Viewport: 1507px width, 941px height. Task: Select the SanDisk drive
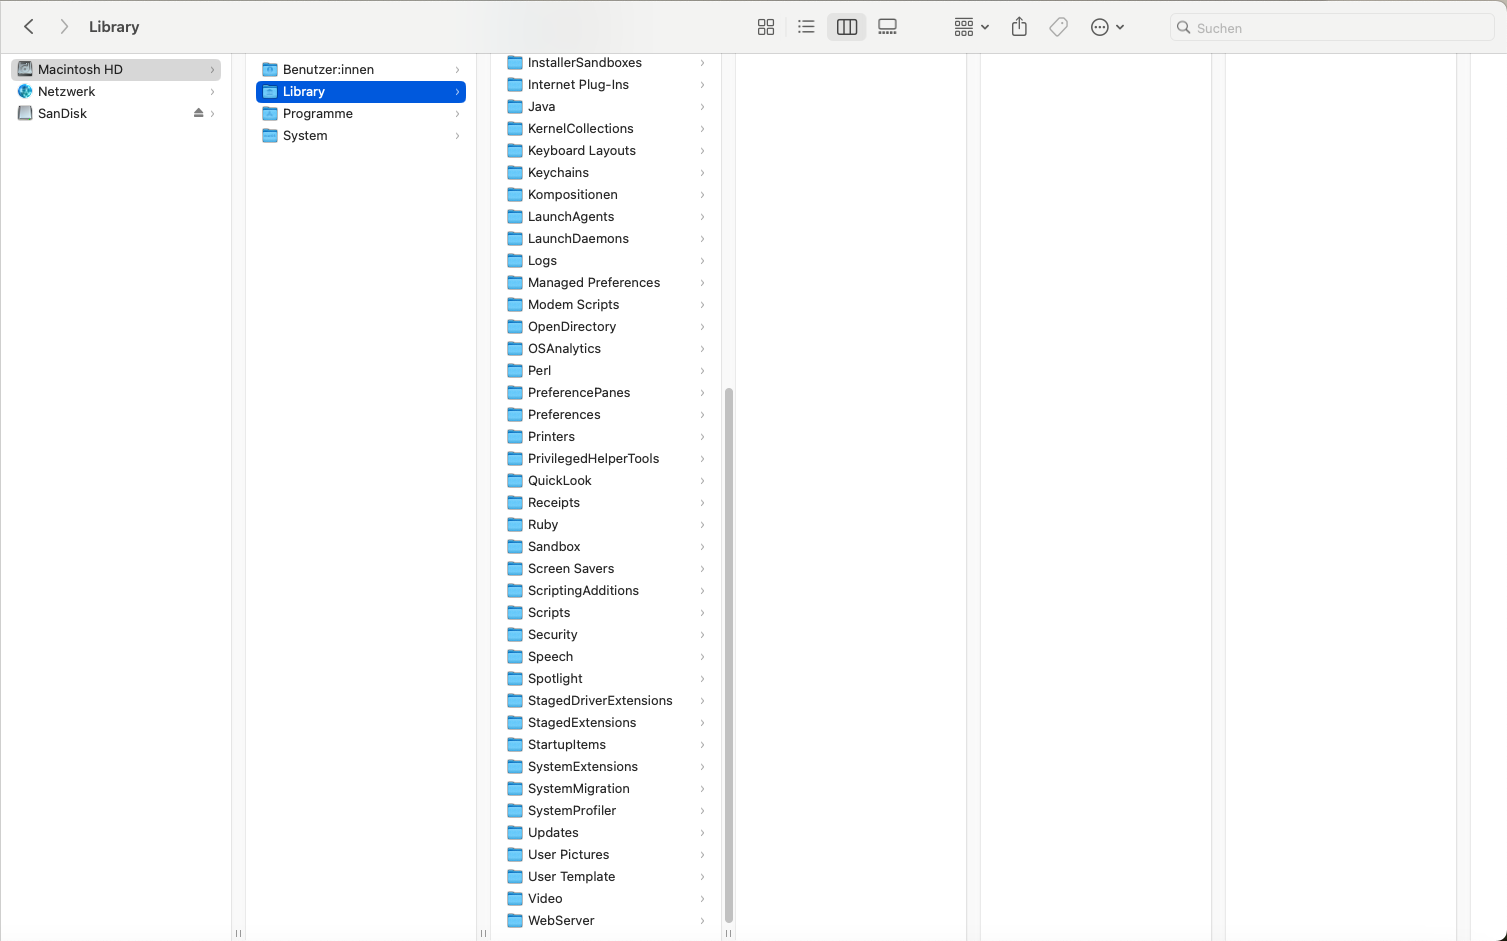click(115, 113)
